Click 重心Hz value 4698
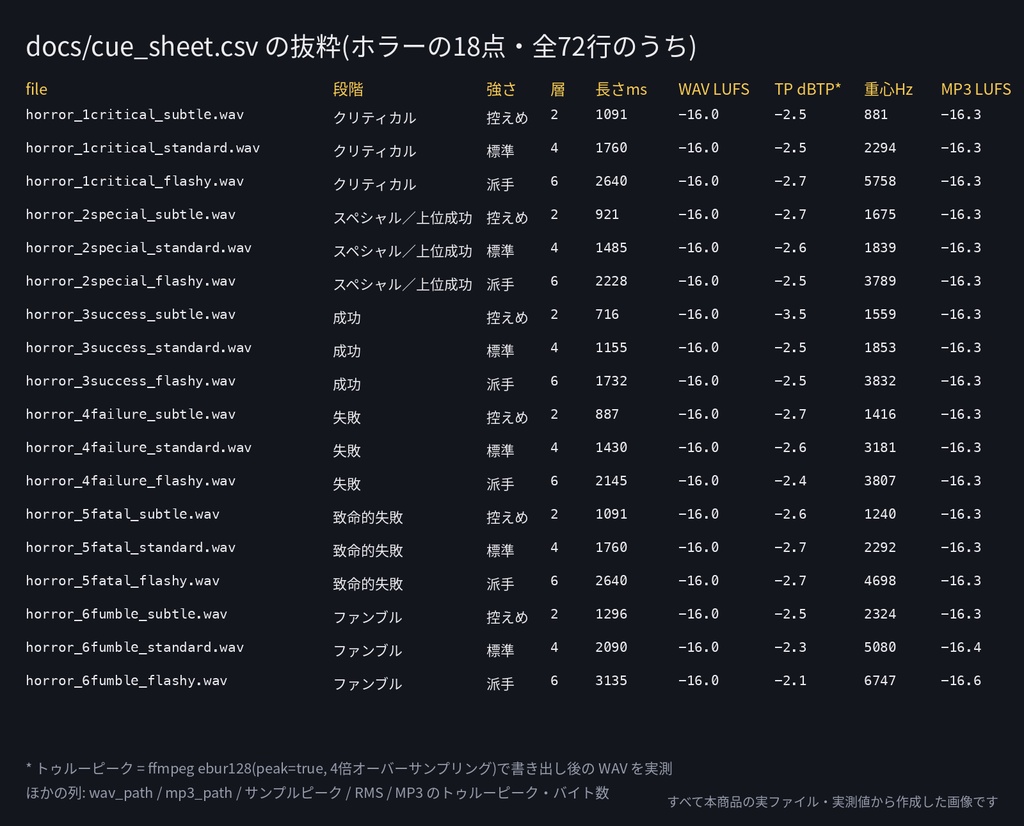The width and height of the screenshot is (1024, 826). pyautogui.click(x=880, y=580)
